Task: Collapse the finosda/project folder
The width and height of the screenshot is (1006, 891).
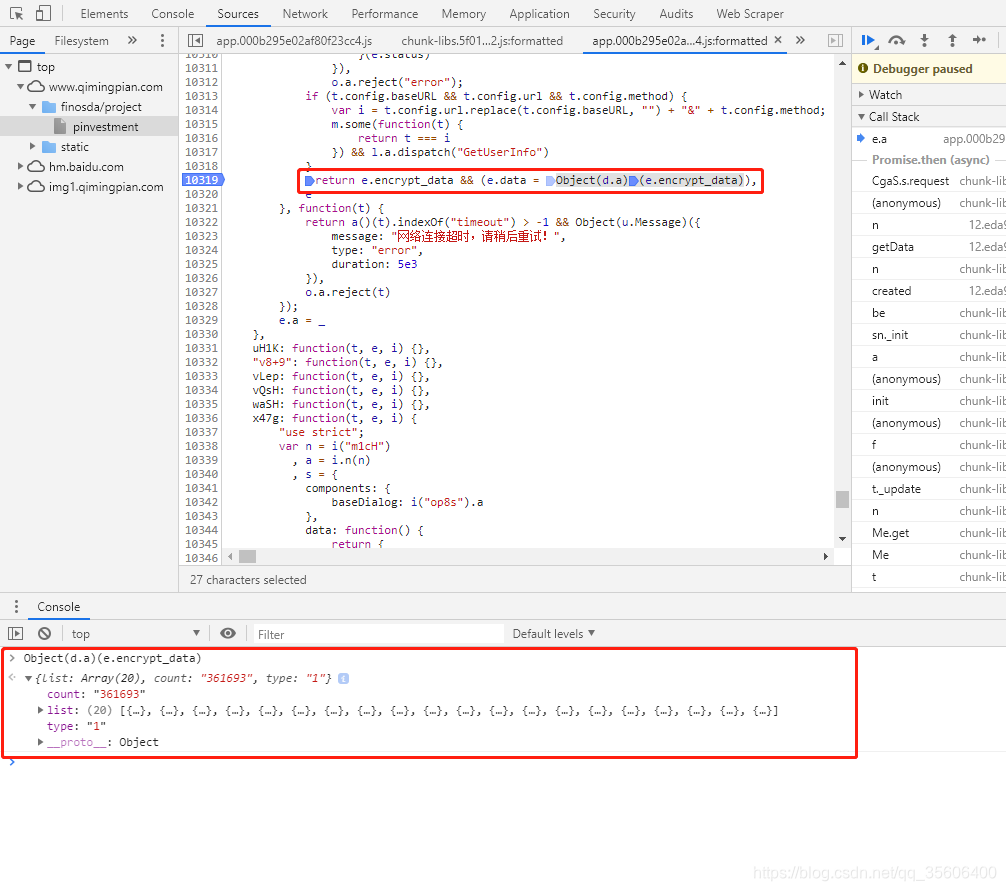Action: [x=32, y=106]
